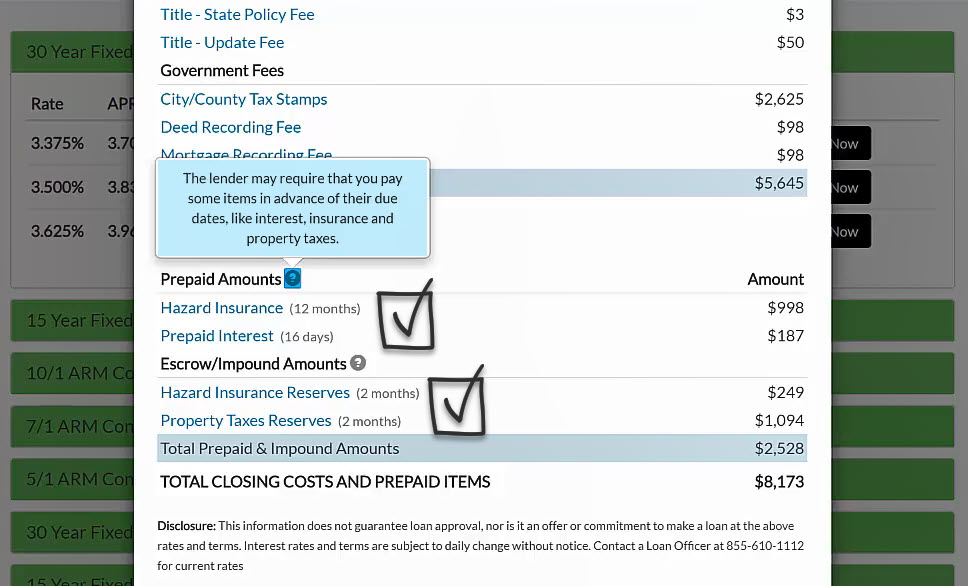Open the Prepaid Amounts blue help icon
The height and width of the screenshot is (586, 968).
tap(292, 278)
